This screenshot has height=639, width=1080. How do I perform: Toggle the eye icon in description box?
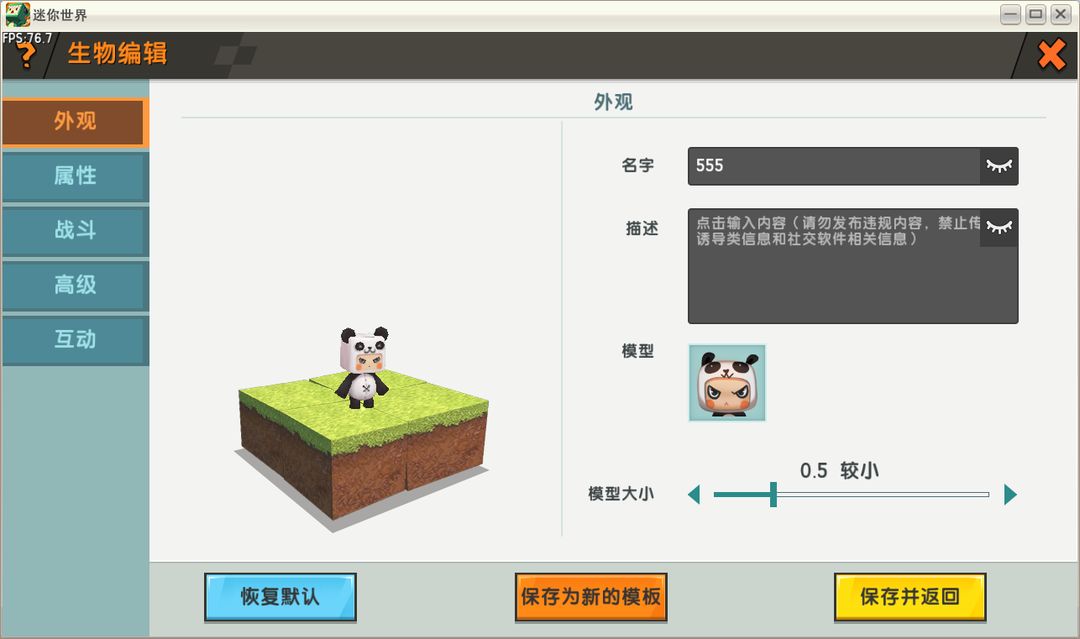pos(998,228)
